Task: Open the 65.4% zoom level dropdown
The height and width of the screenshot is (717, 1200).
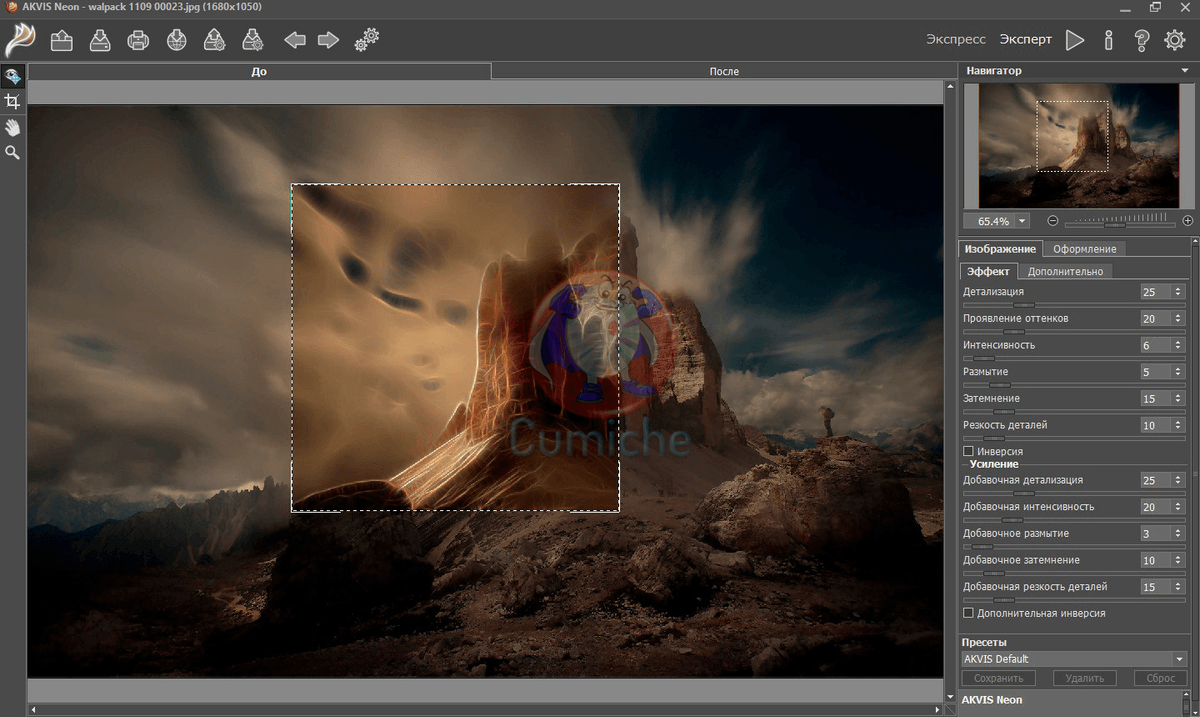Action: tap(1022, 221)
